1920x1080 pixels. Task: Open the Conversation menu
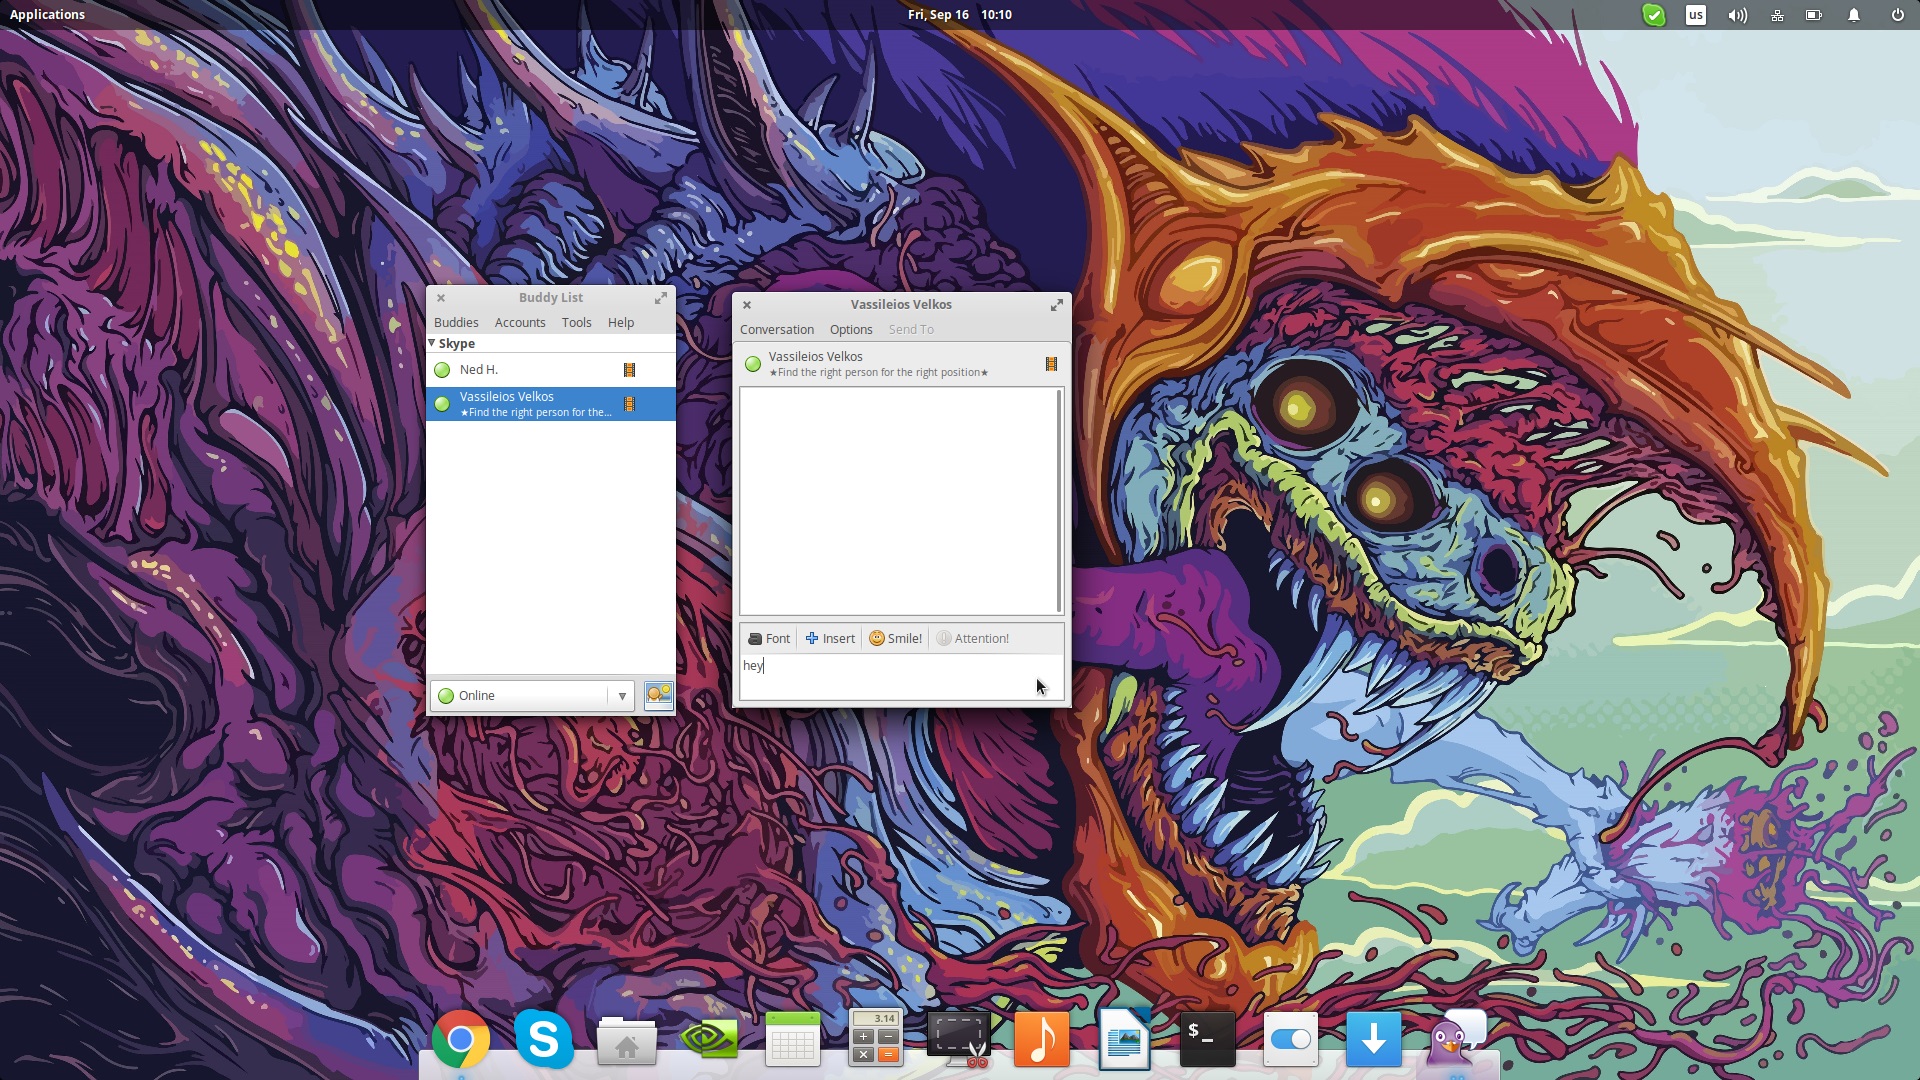[x=777, y=330]
